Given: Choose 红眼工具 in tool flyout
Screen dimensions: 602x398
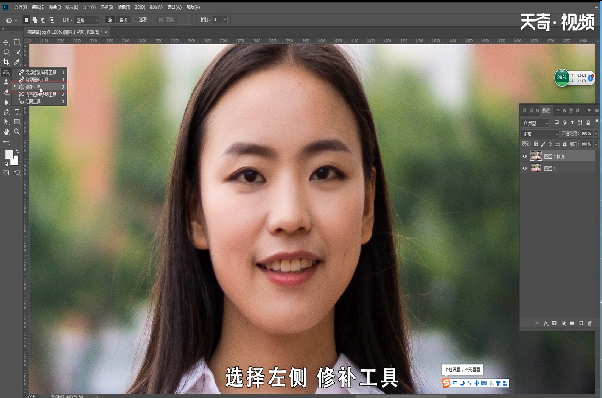Looking at the screenshot, I should 40,101.
